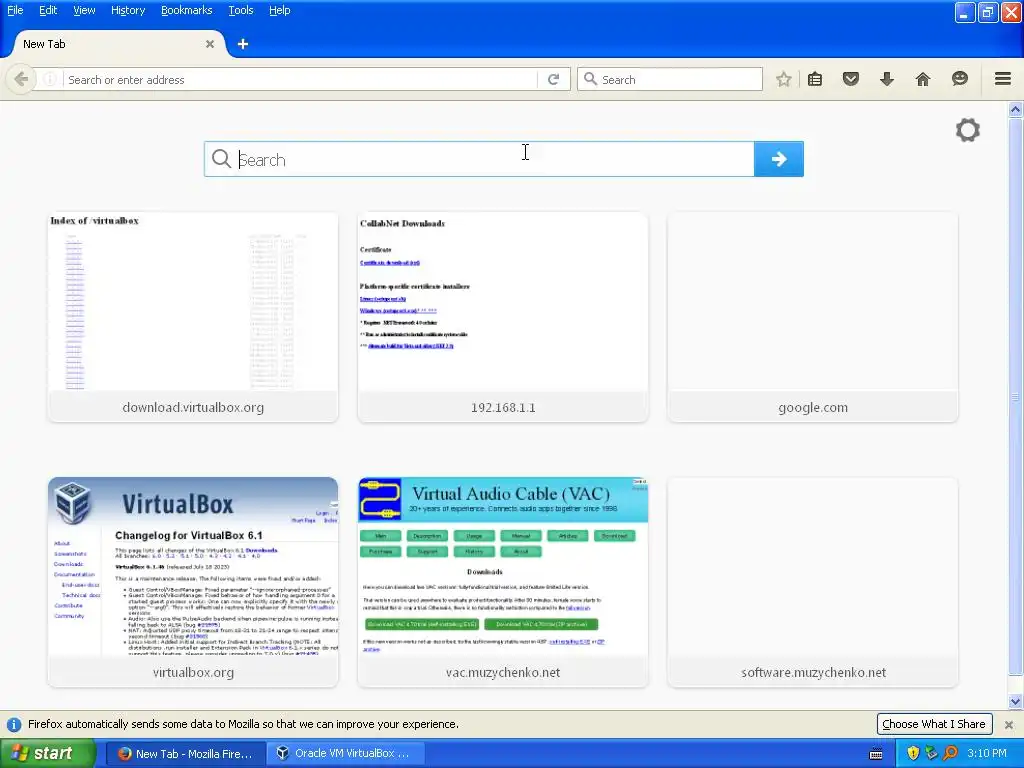The height and width of the screenshot is (768, 1024).
Task: Show your bookmarks list icon
Action: [x=814, y=79]
